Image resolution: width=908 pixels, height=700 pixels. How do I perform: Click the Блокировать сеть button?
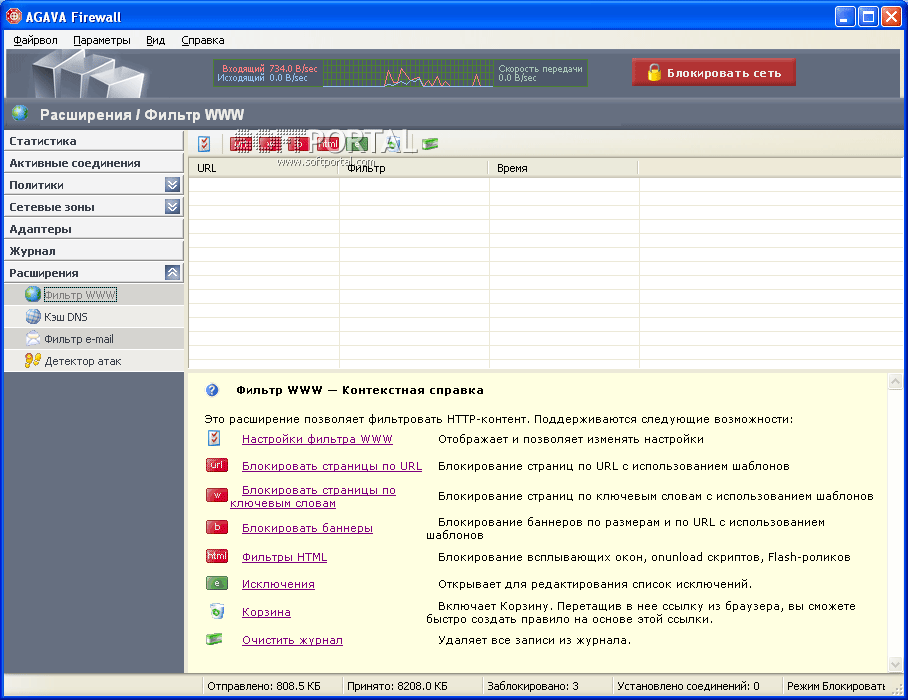[x=713, y=72]
